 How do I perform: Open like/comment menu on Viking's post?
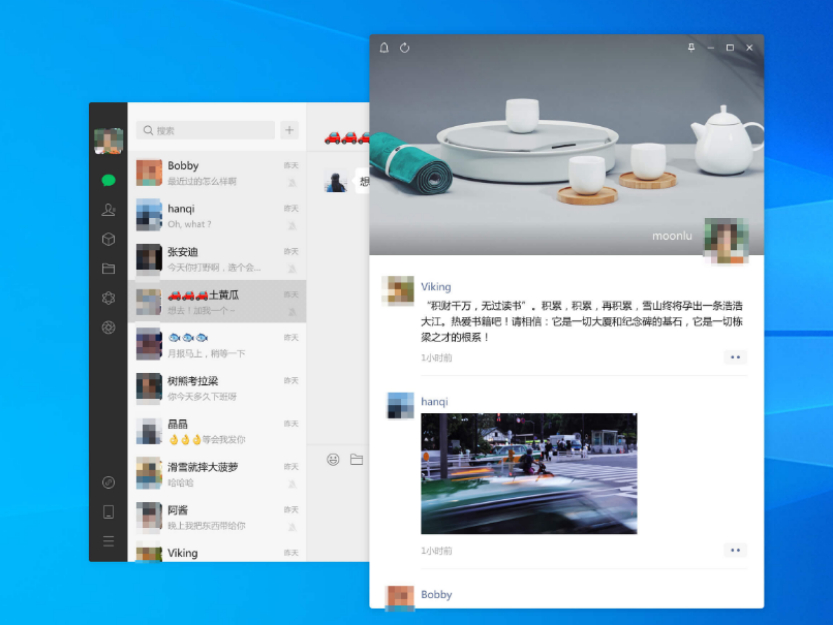click(735, 357)
